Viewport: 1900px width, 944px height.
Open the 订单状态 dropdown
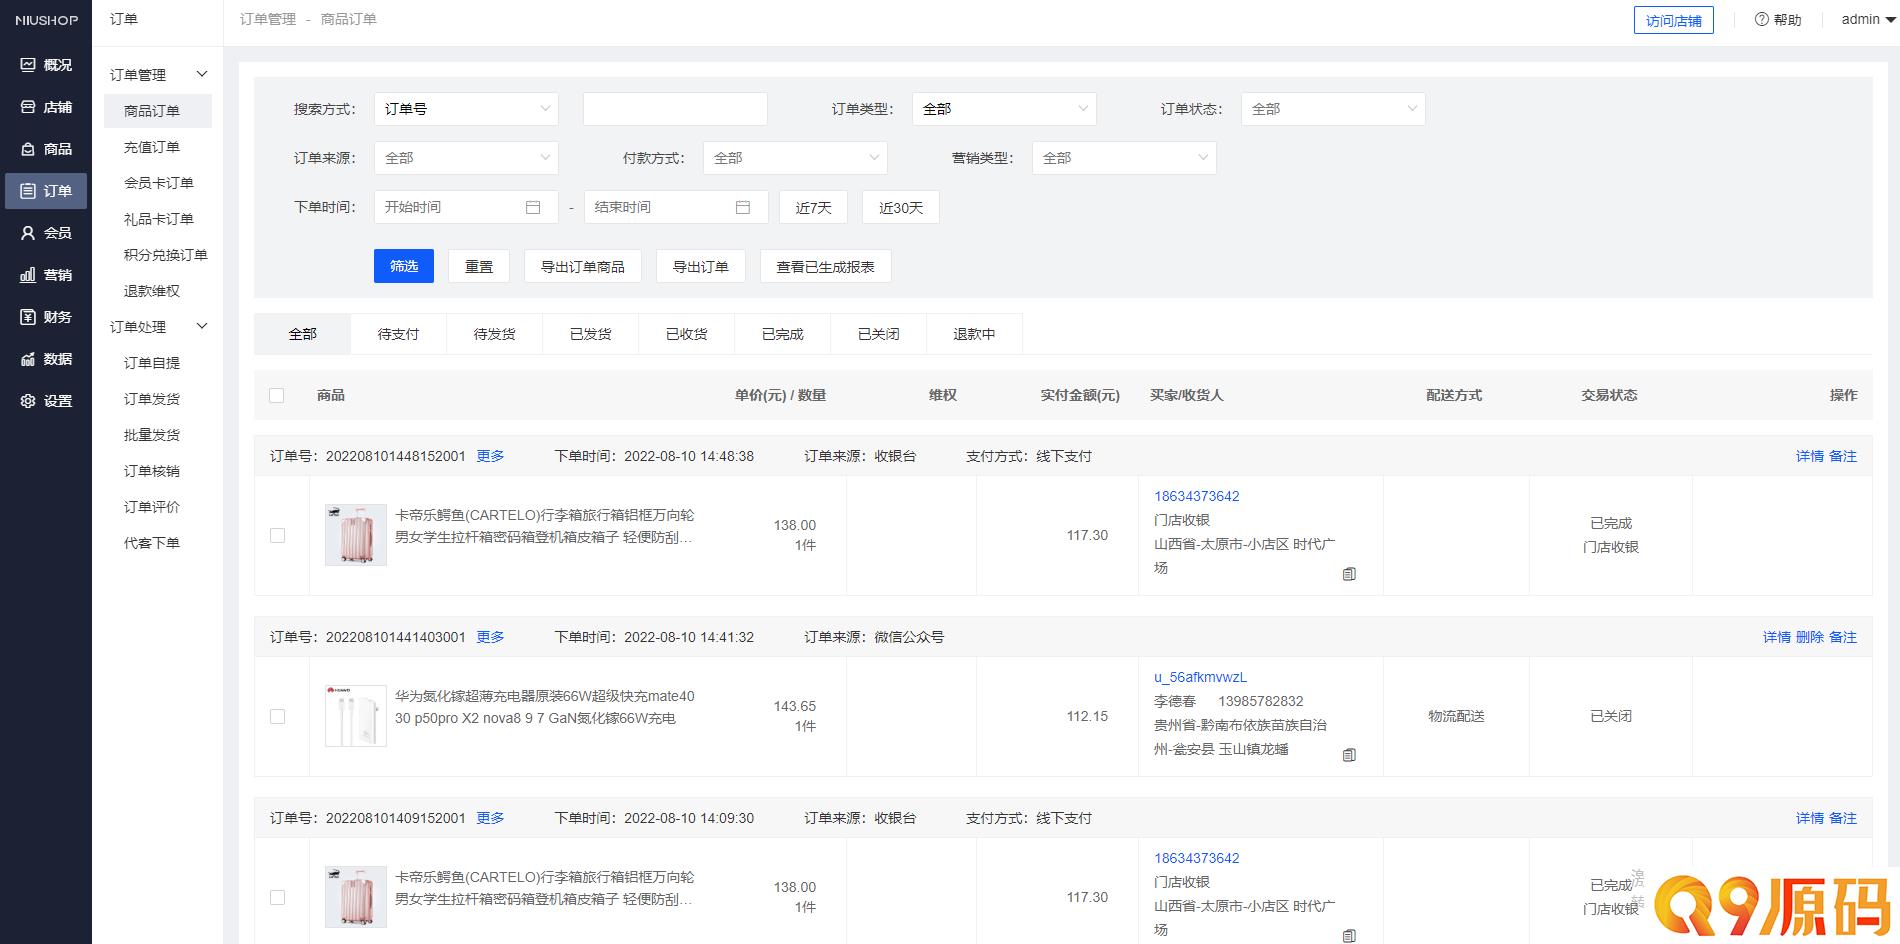pyautogui.click(x=1333, y=109)
